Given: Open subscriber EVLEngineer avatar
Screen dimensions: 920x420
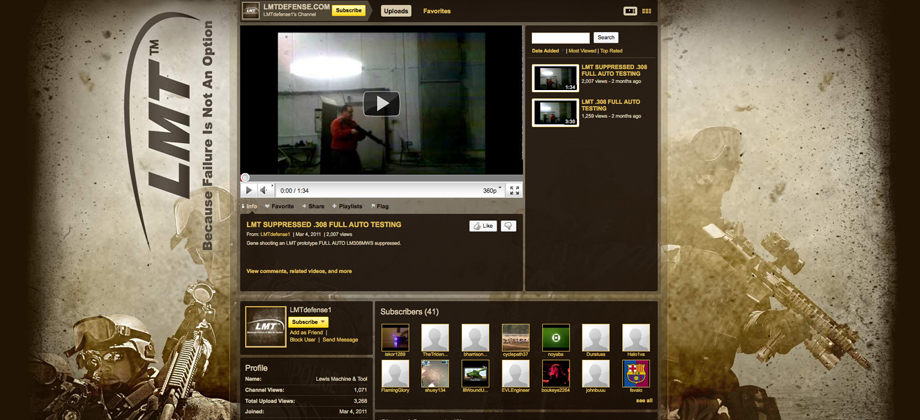Looking at the screenshot, I should coord(516,374).
